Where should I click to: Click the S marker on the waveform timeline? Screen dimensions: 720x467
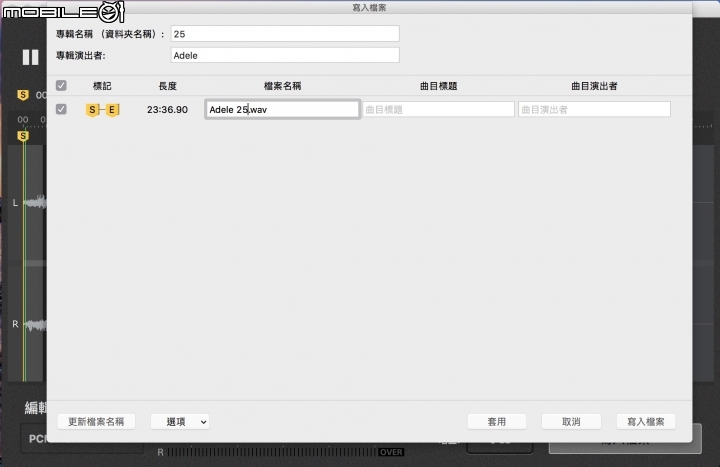coord(22,136)
